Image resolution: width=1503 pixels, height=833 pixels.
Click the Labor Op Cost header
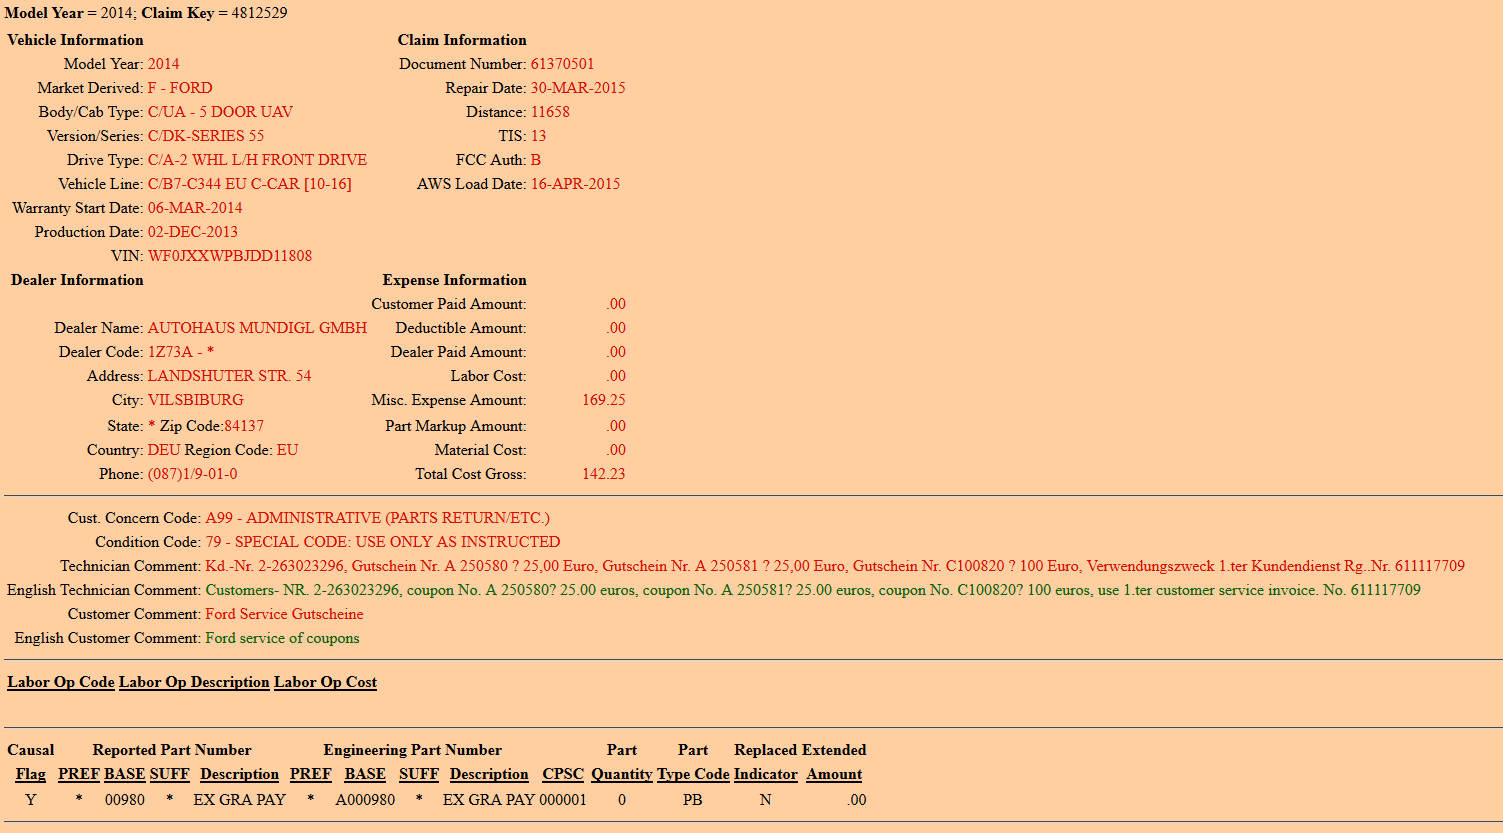(325, 682)
